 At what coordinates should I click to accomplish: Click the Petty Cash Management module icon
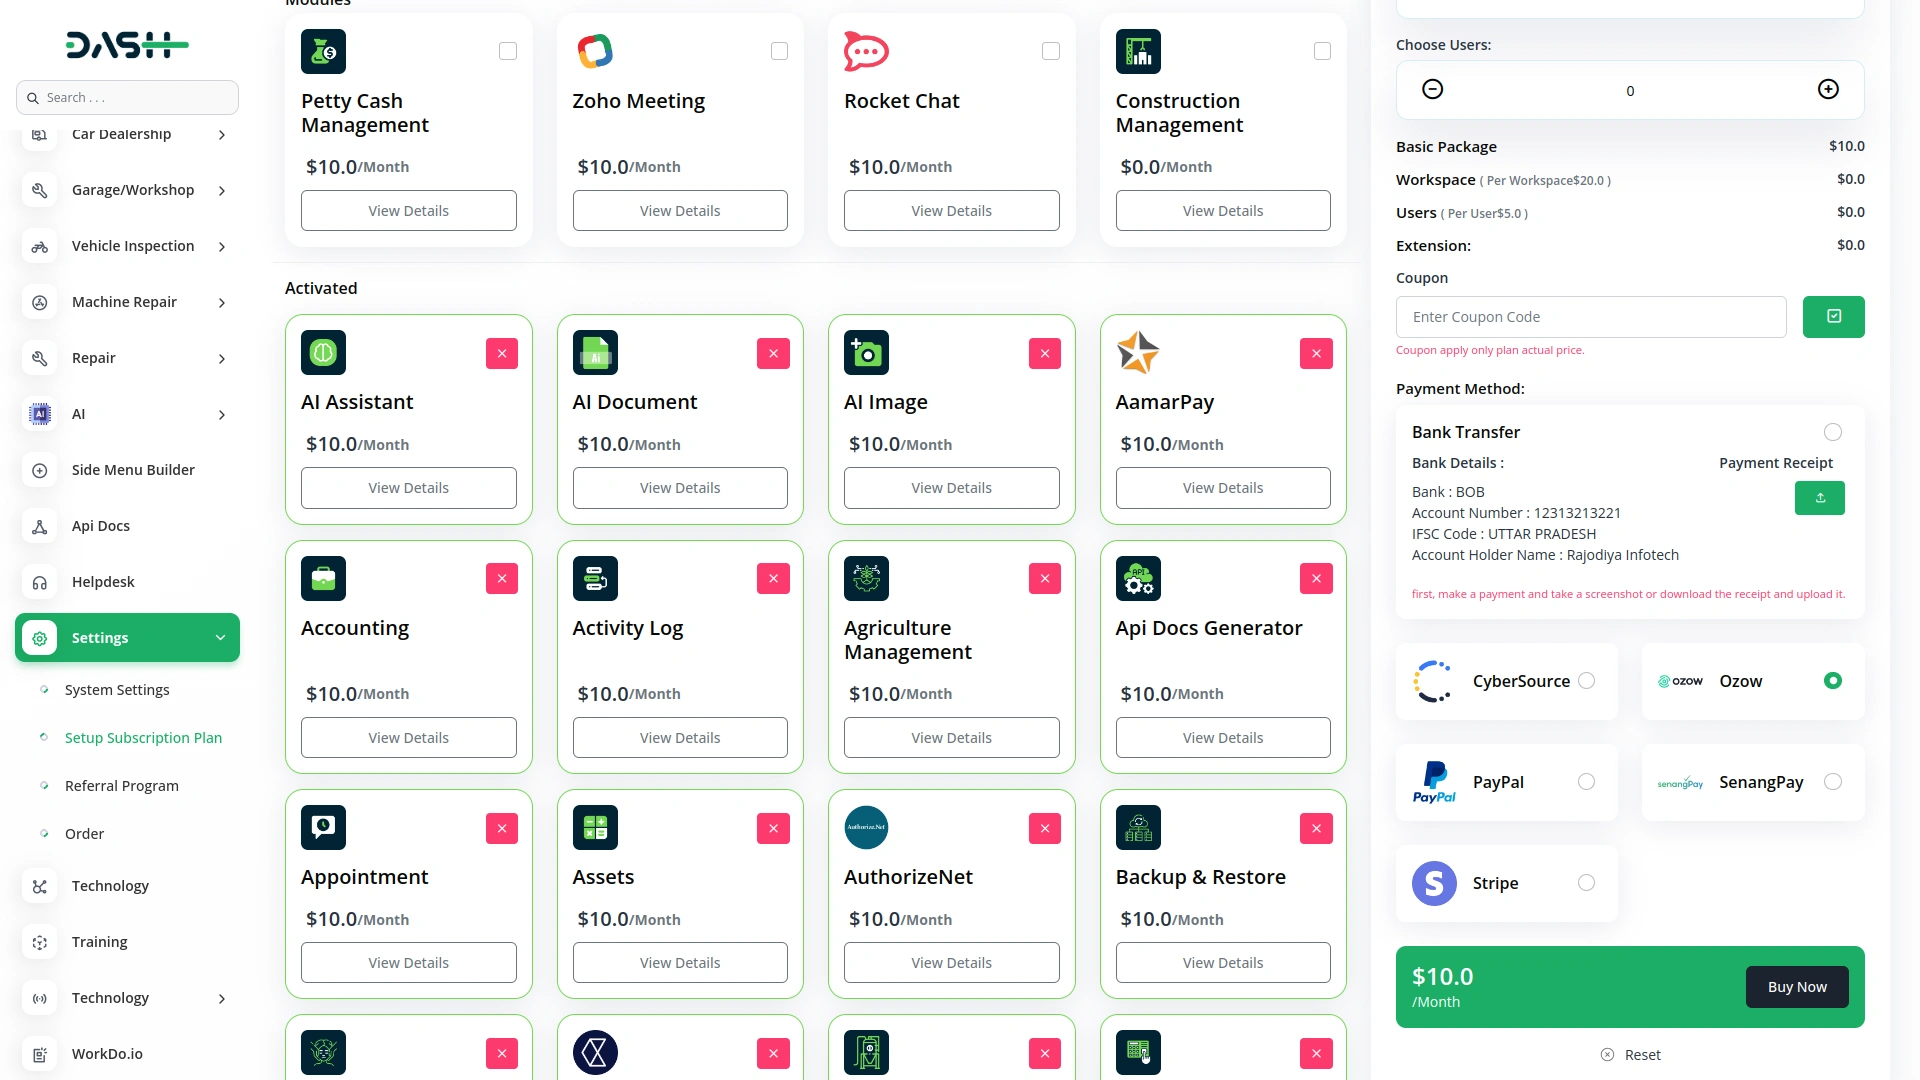[x=323, y=52]
